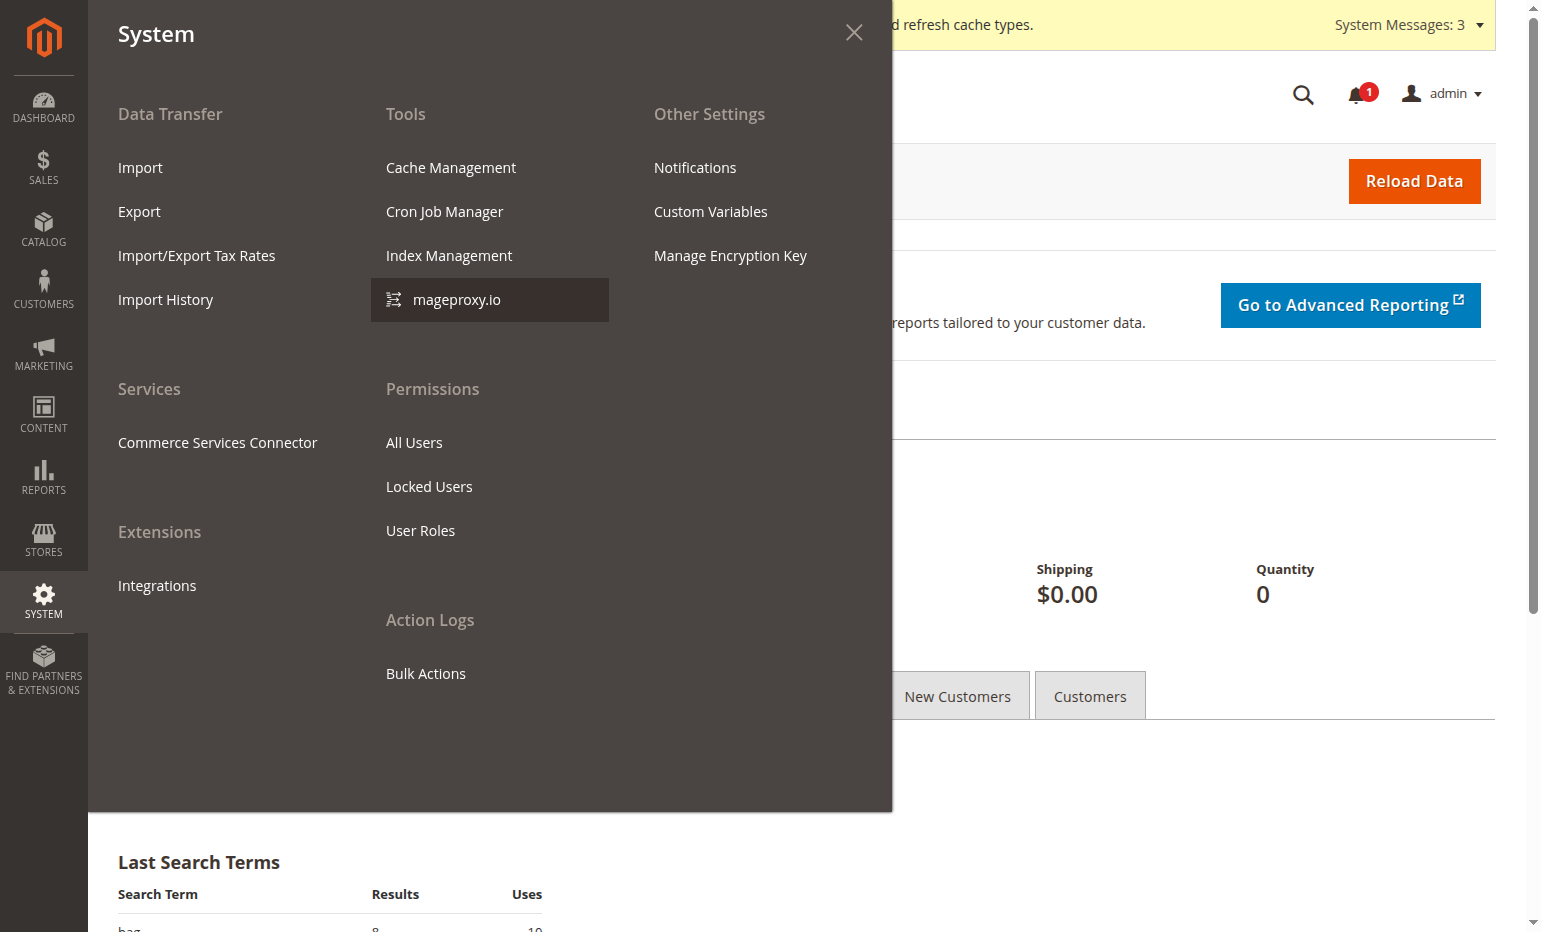Click the search magnifier icon
This screenshot has height=932, width=1541.
pyautogui.click(x=1303, y=94)
